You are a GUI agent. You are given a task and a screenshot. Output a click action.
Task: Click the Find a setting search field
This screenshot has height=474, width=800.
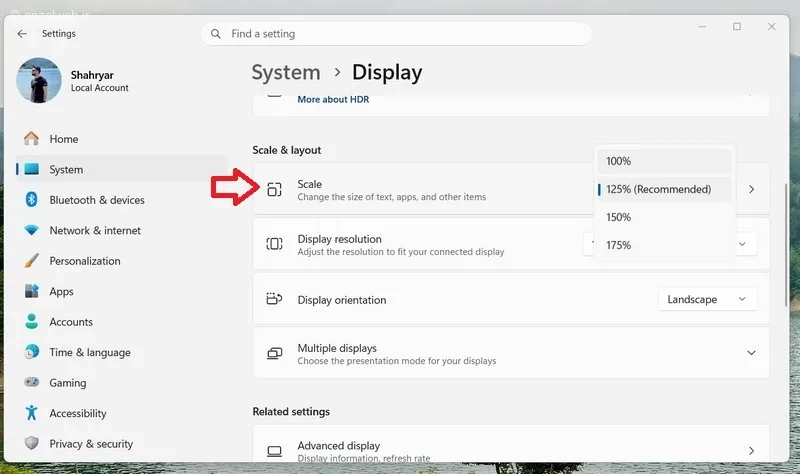396,34
